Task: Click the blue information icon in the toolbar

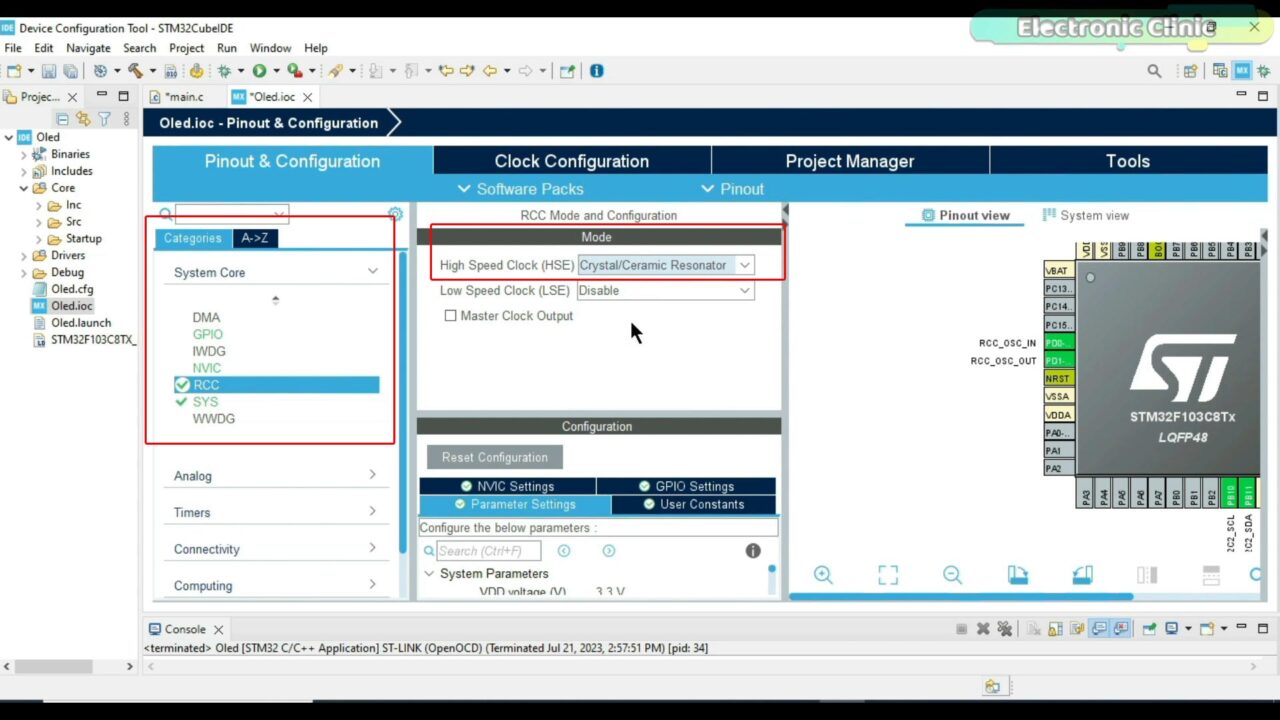Action: pos(597,71)
